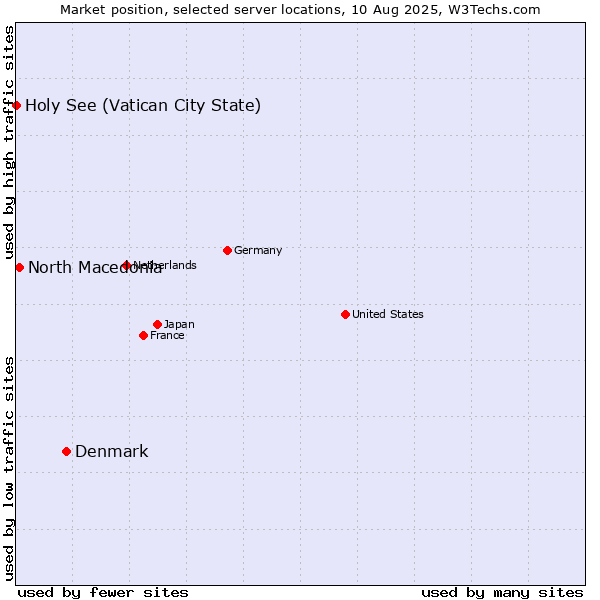Click the chart title mentioning W3Techs.com
Viewport: 600px width, 600px height.
click(x=300, y=10)
